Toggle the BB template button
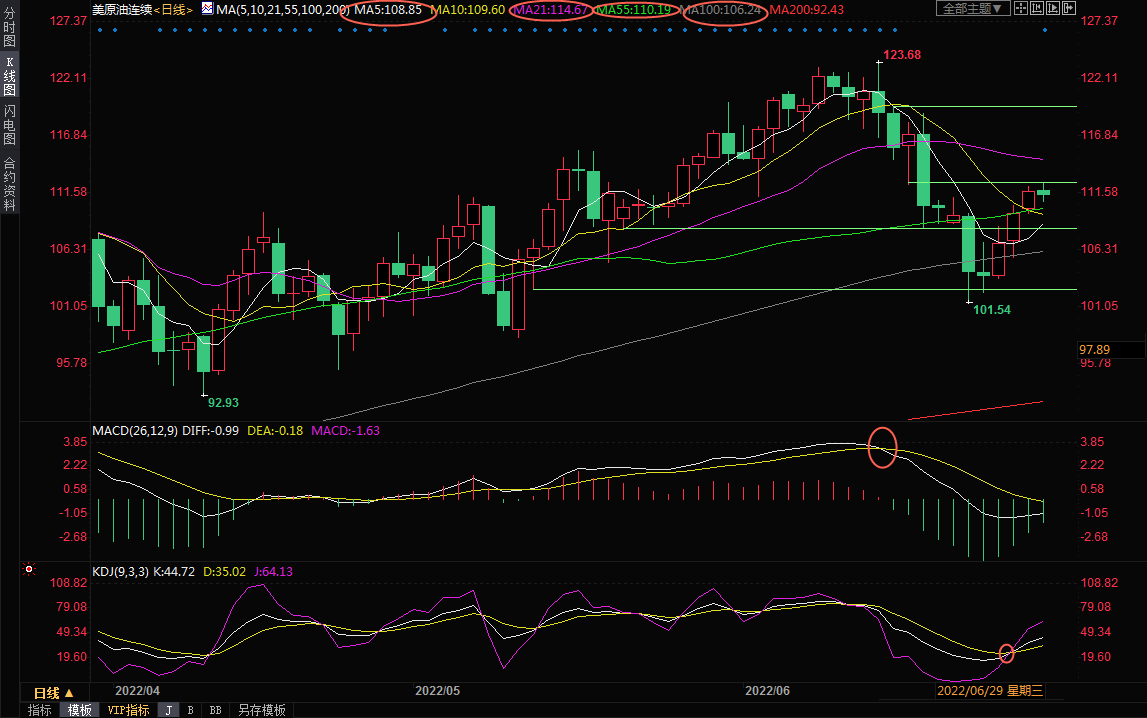1147x718 pixels. coord(215,710)
